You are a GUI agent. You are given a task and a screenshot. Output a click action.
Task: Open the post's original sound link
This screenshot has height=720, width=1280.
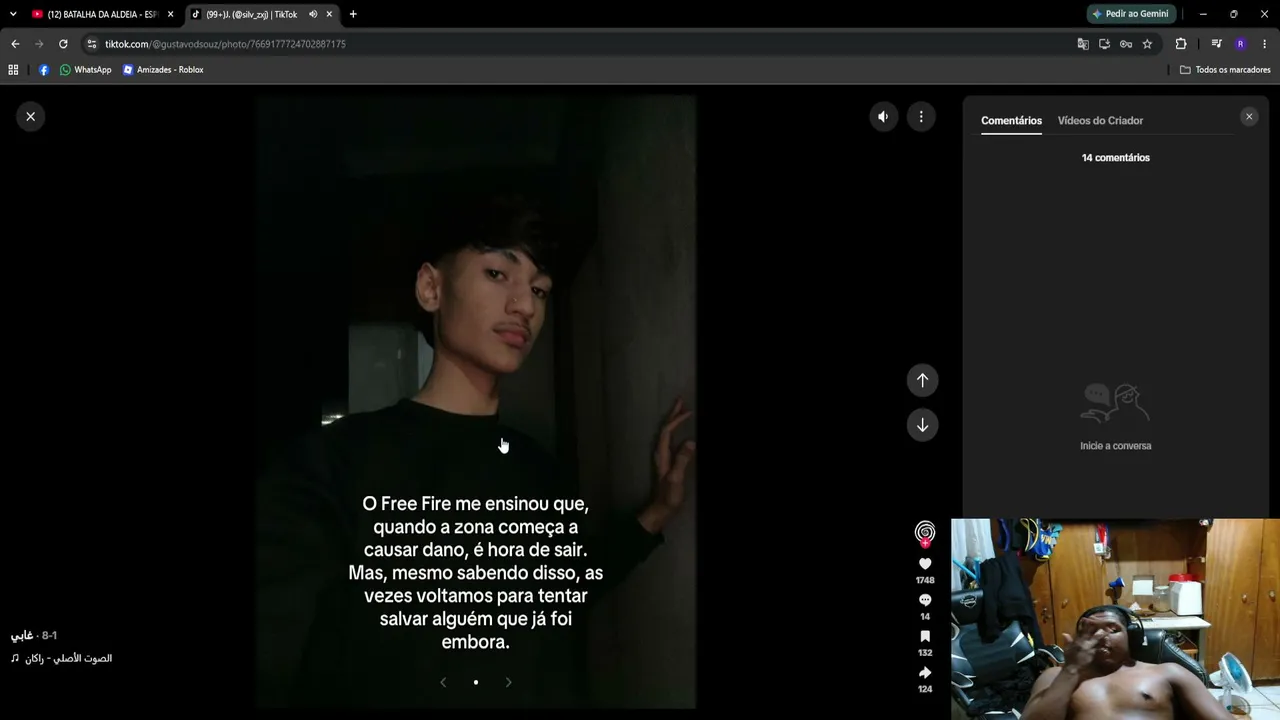[62, 658]
